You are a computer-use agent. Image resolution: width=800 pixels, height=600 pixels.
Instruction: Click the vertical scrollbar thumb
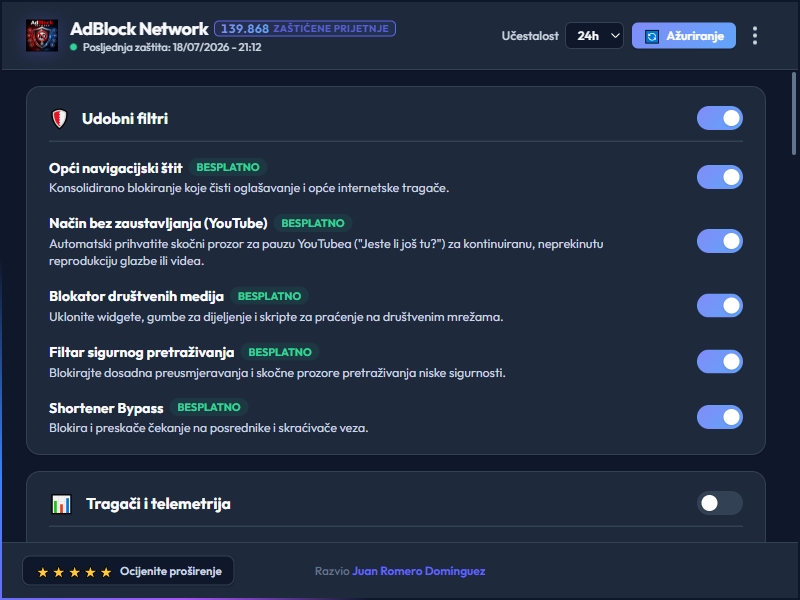[x=794, y=113]
